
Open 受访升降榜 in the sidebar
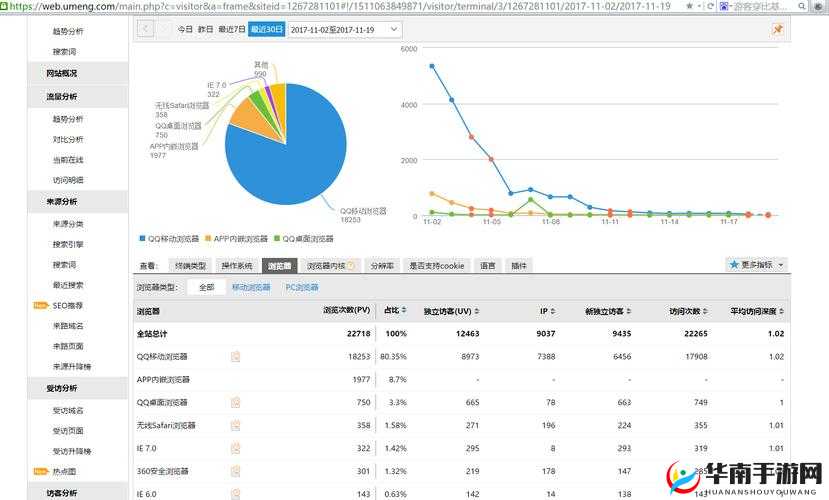pyautogui.click(x=72, y=451)
